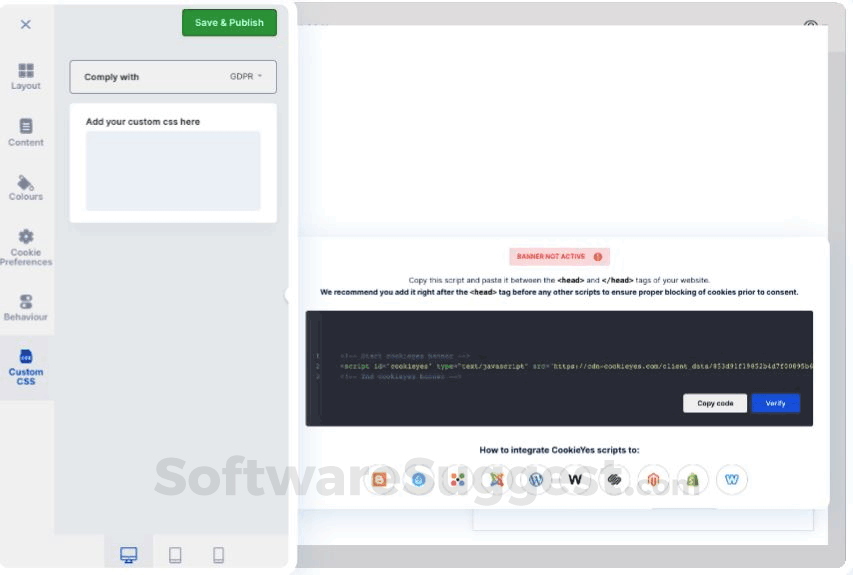Image resolution: width=853 pixels, height=575 pixels.
Task: Click 'Add your custom css here' label
Action: [x=143, y=122]
